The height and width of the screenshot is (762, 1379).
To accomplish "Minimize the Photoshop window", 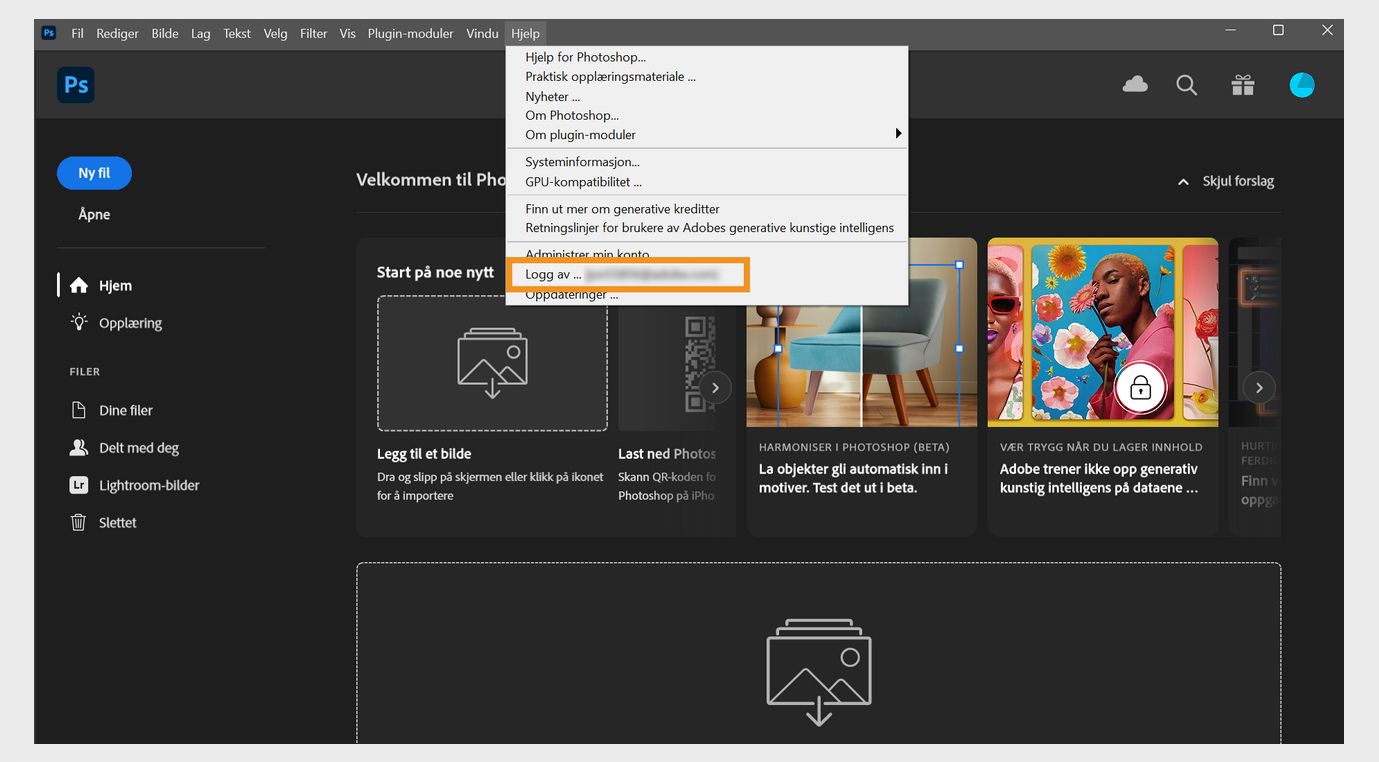I will coord(1230,31).
